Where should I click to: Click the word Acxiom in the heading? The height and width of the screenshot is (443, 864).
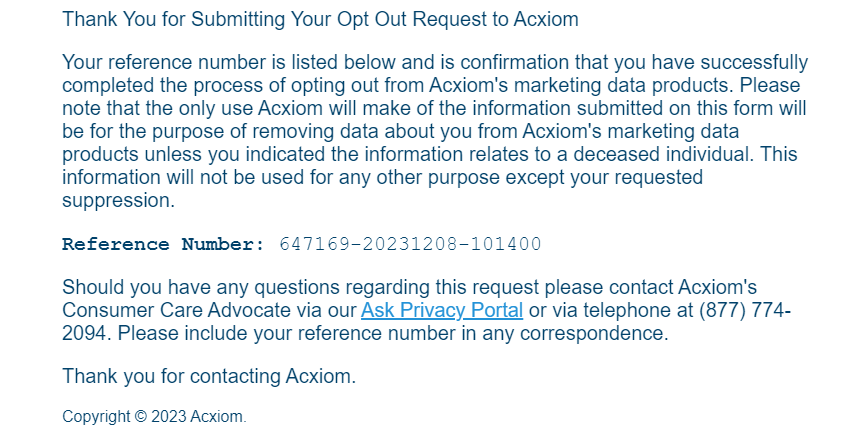click(546, 19)
